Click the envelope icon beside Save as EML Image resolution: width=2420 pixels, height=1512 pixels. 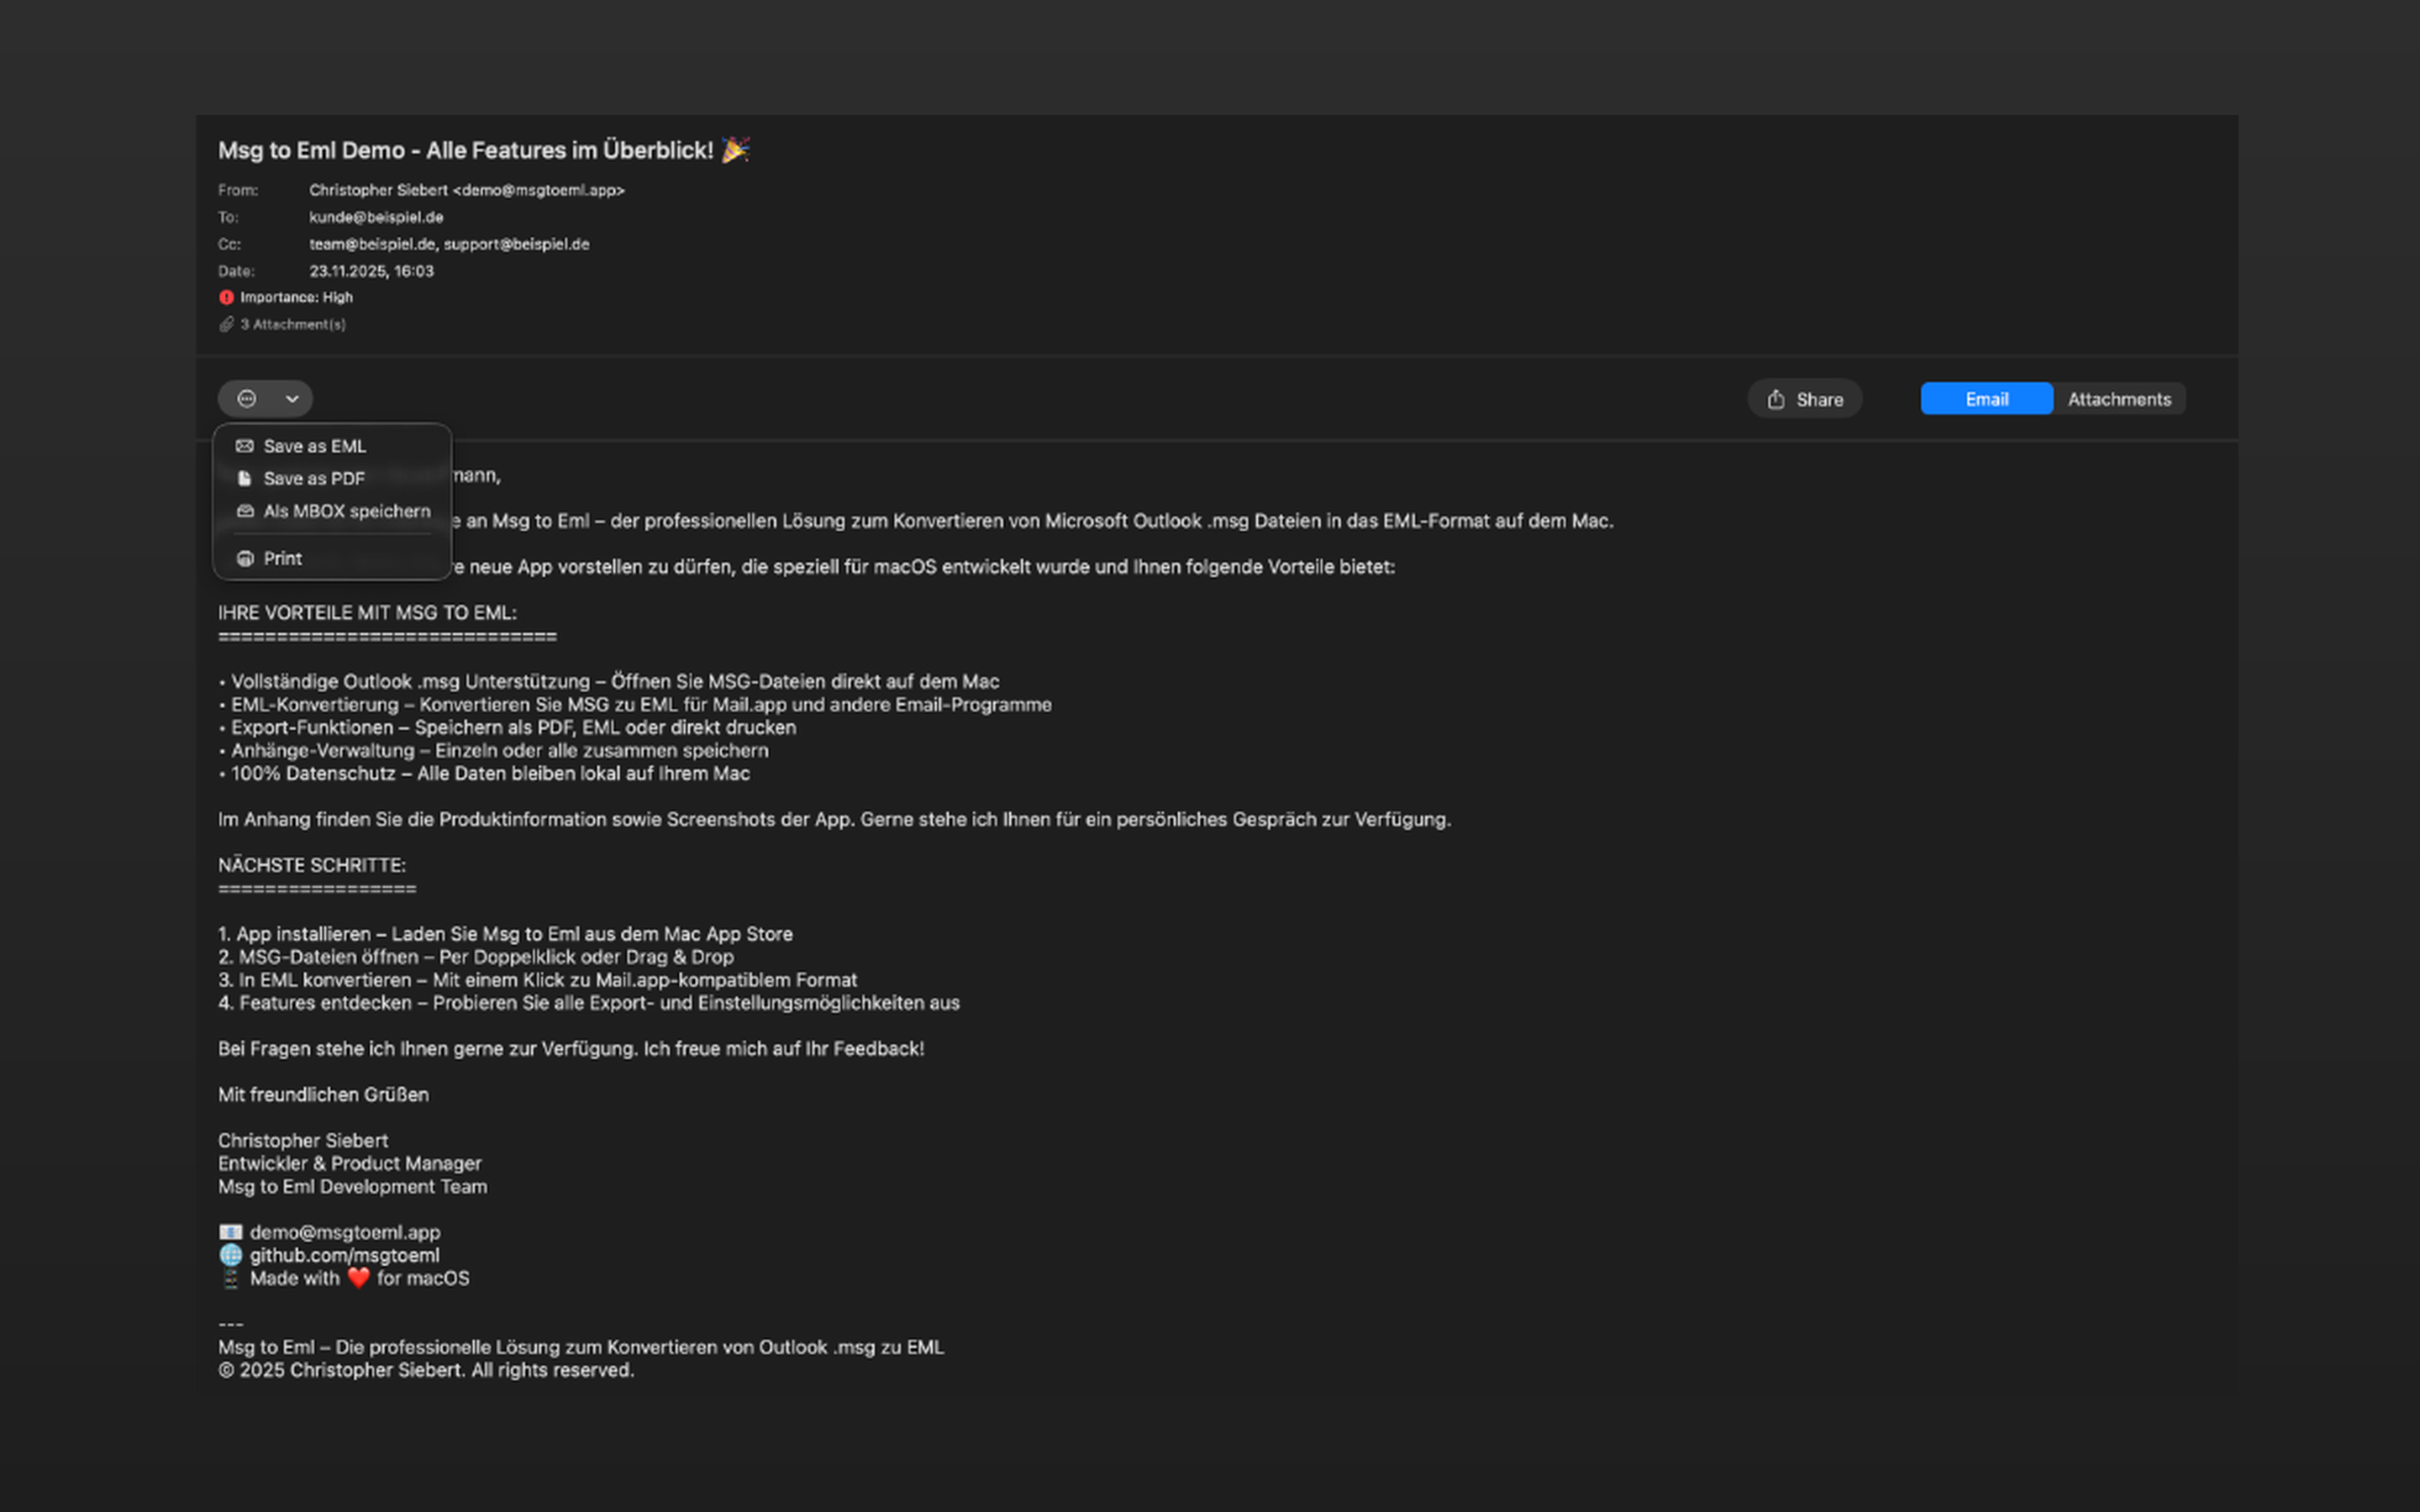click(x=244, y=446)
